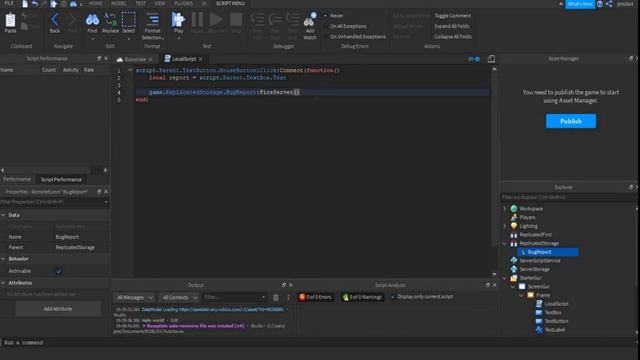Undock the Script Performance panel
This screenshot has width=640, height=360.
coord(99,58)
